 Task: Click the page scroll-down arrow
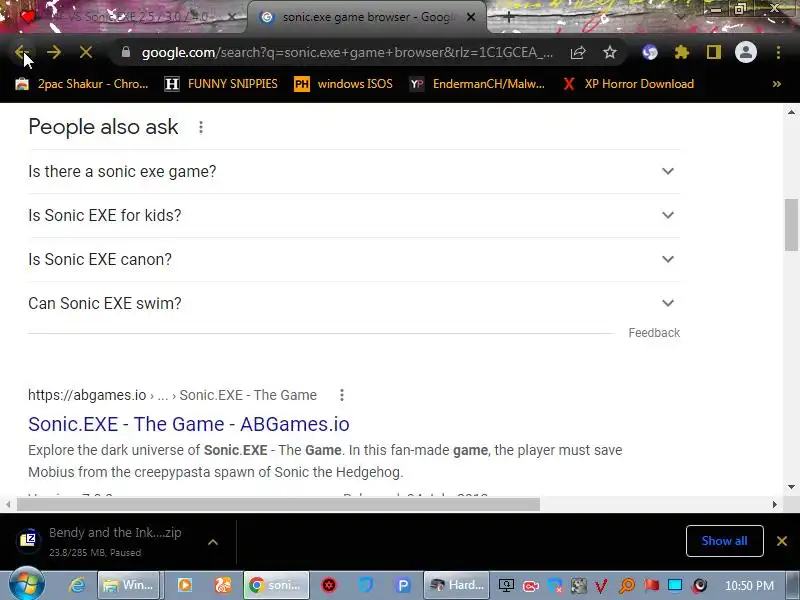coord(791,487)
